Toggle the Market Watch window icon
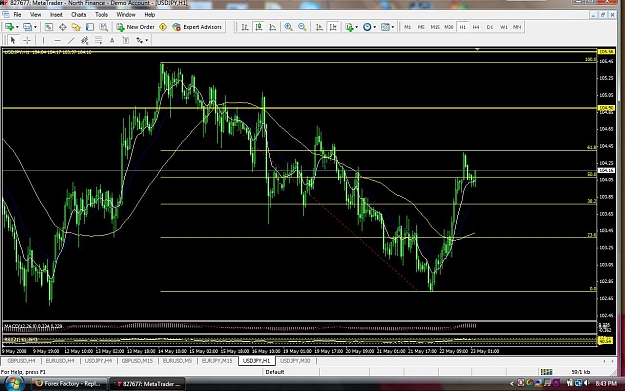This screenshot has width=625, height=391. point(49,27)
